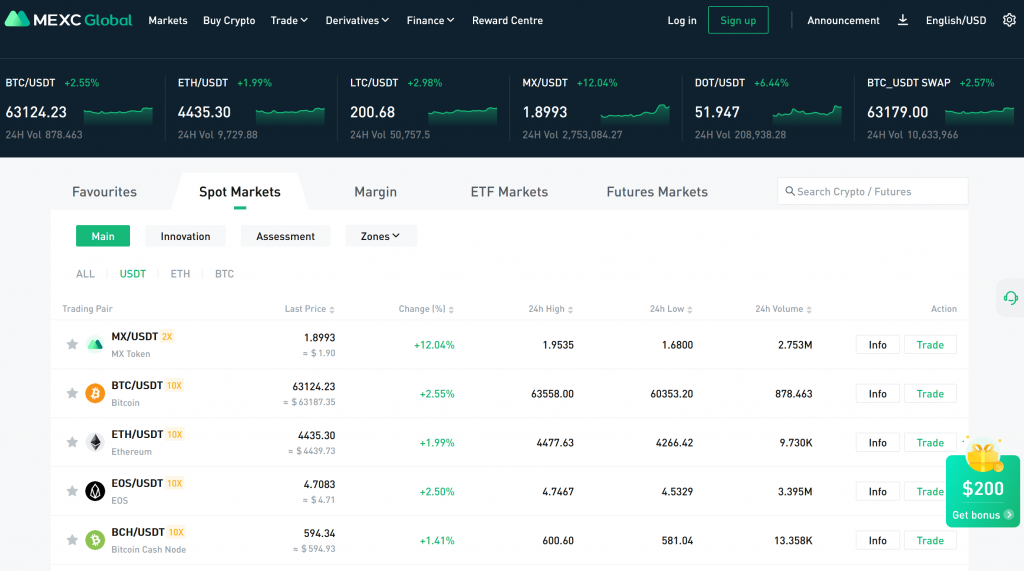Click Search Crypto / Futures field
Image resolution: width=1024 pixels, height=571 pixels.
click(872, 191)
